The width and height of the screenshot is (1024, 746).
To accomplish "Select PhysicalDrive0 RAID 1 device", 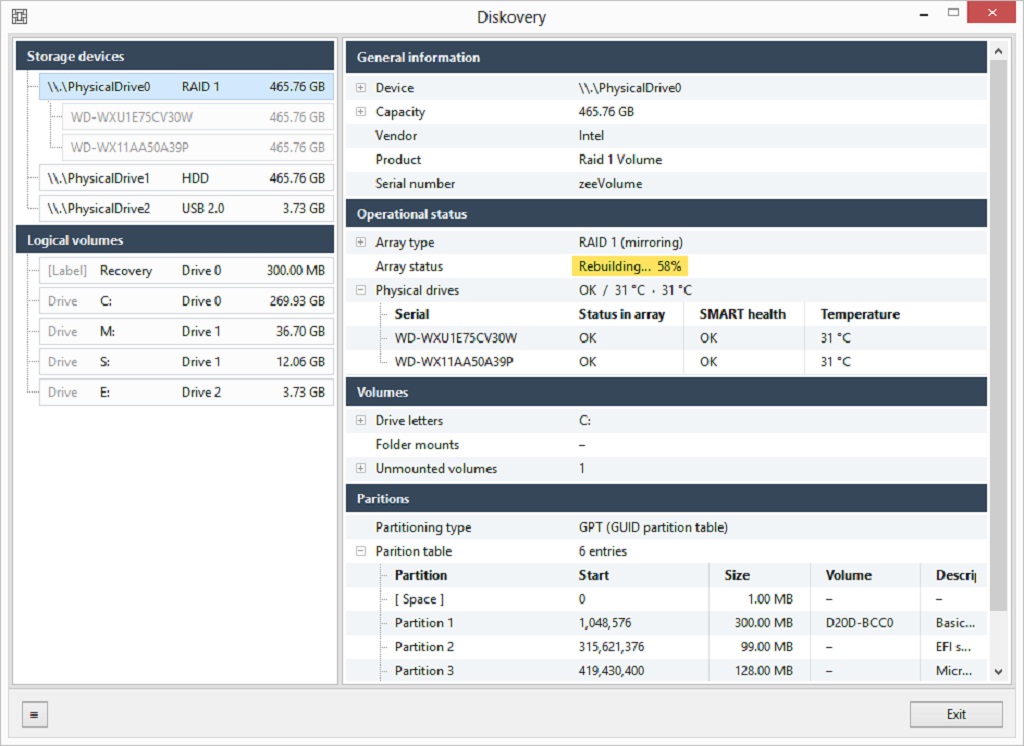I will click(x=186, y=87).
